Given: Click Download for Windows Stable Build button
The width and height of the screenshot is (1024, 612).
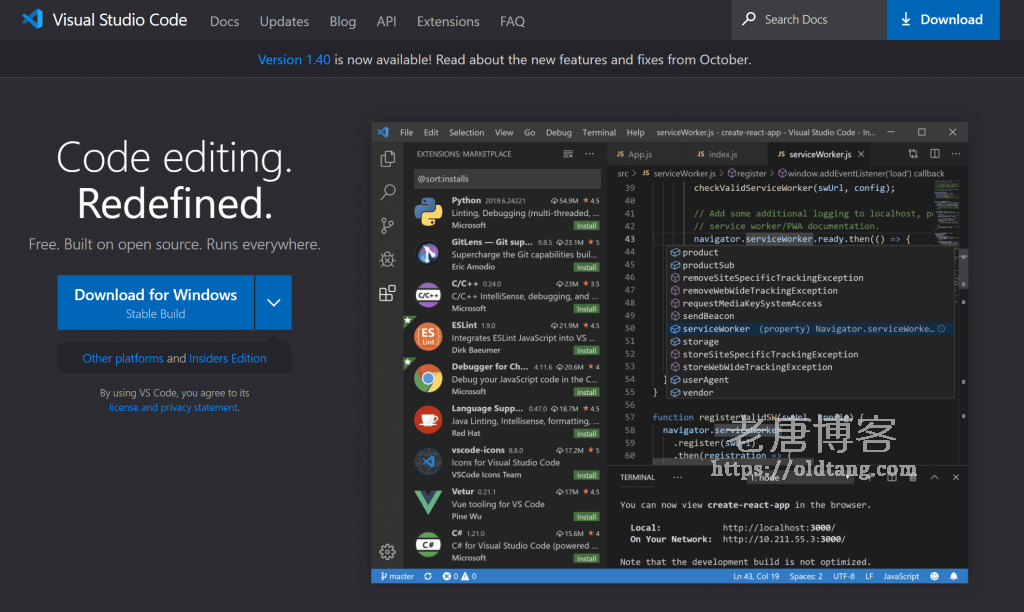Looking at the screenshot, I should pos(155,302).
